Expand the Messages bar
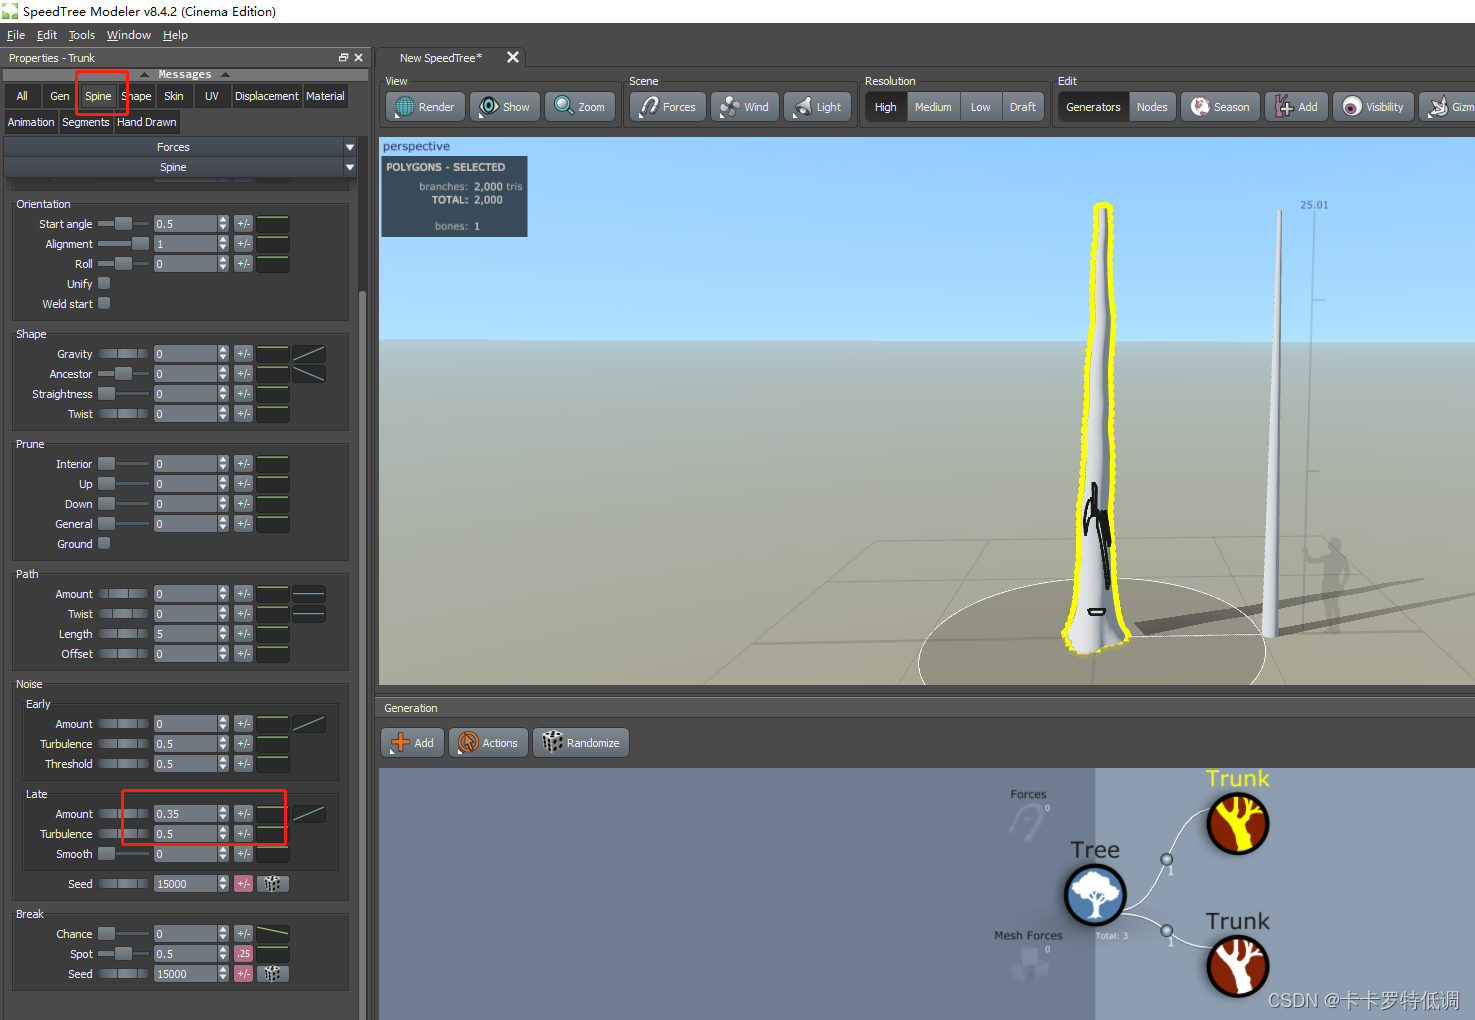The image size is (1475, 1020). tap(185, 74)
